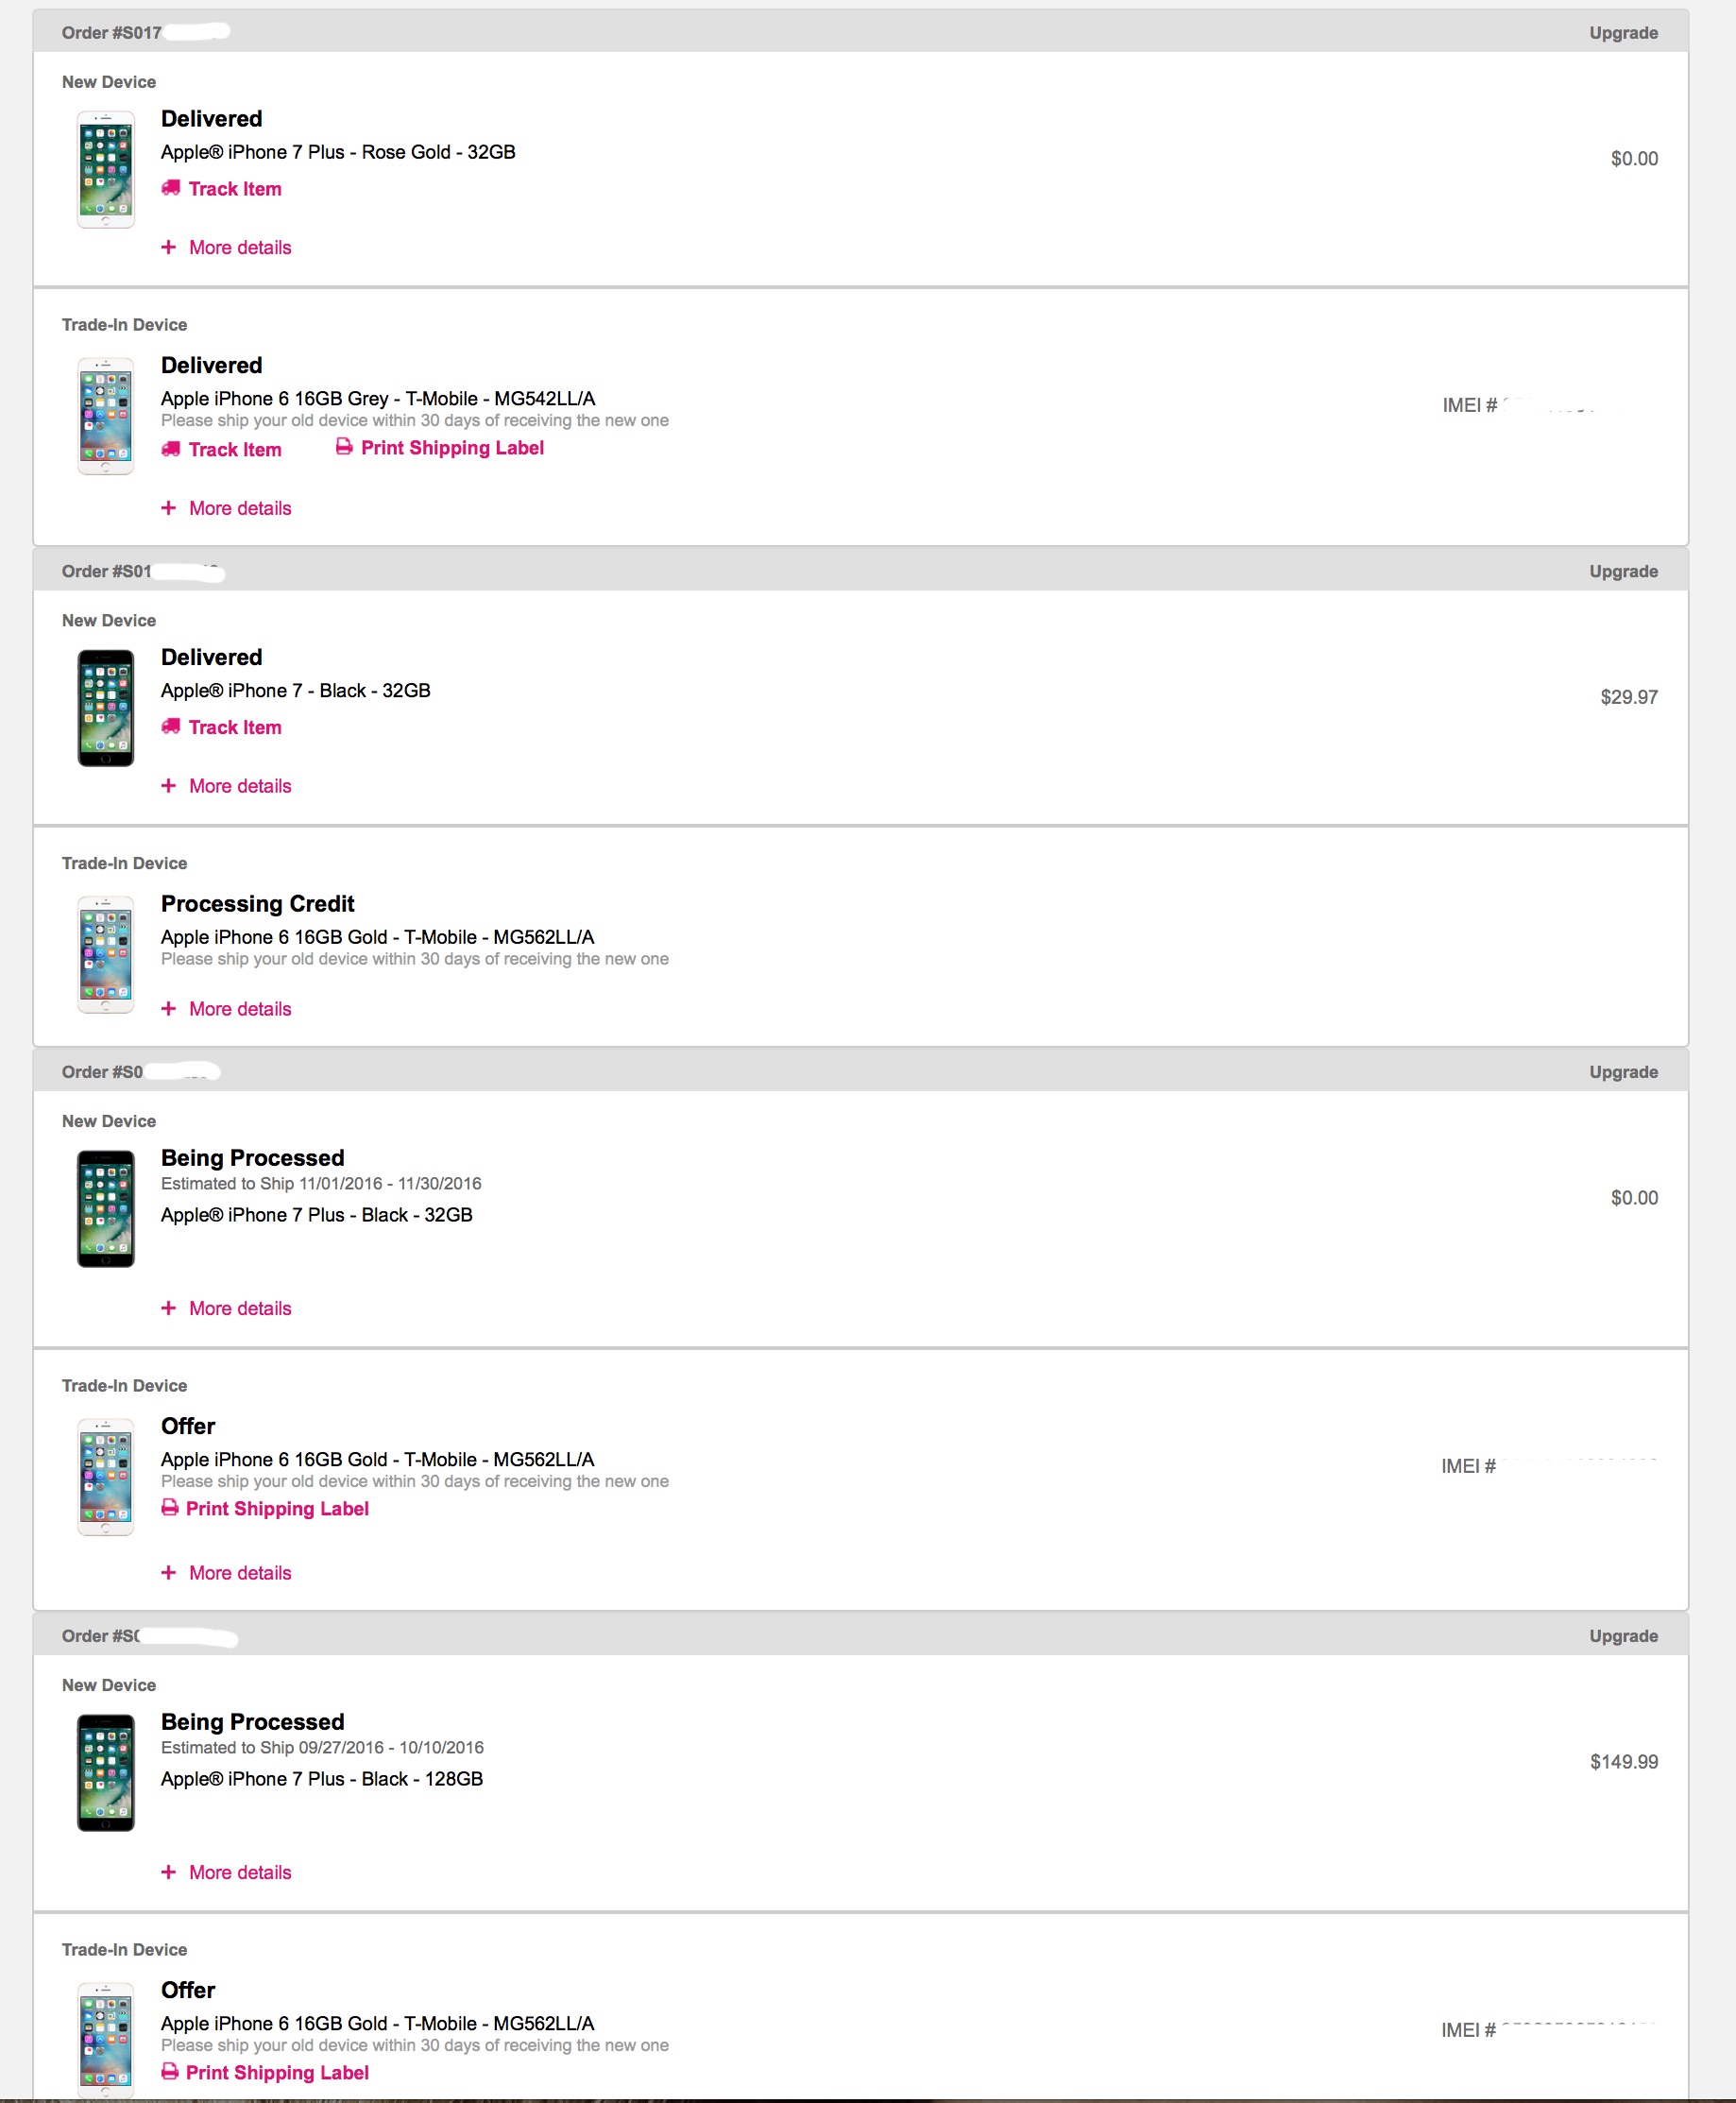Image resolution: width=1736 pixels, height=2103 pixels.
Task: Click printer icon on bottom Offer trade-in
Action: point(170,2072)
